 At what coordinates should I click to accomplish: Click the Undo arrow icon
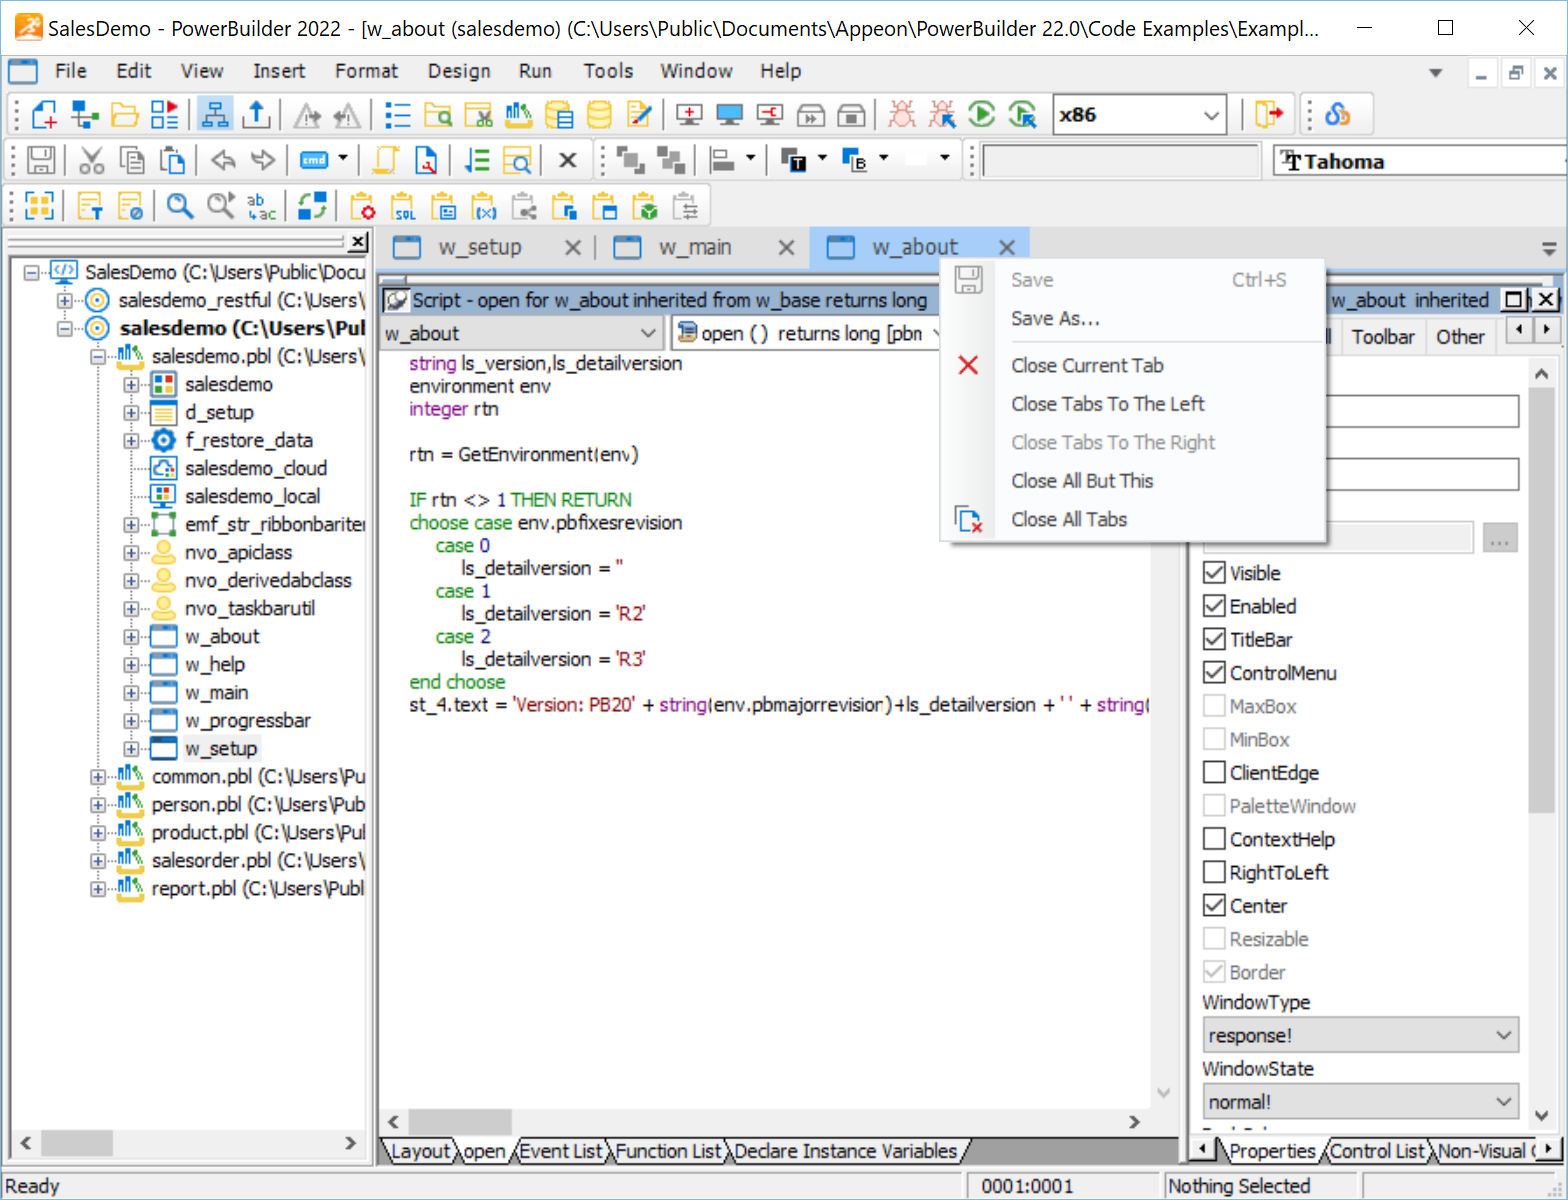223,160
